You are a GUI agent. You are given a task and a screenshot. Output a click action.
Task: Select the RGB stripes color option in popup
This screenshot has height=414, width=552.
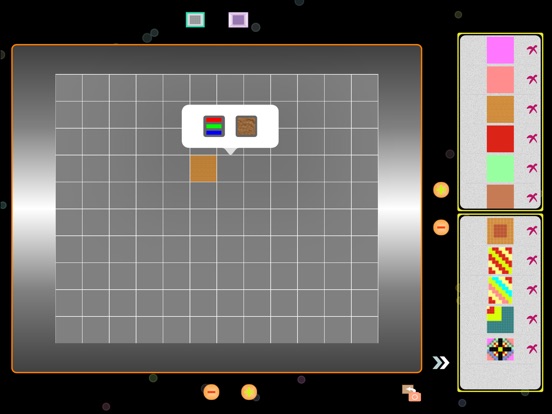tap(214, 126)
